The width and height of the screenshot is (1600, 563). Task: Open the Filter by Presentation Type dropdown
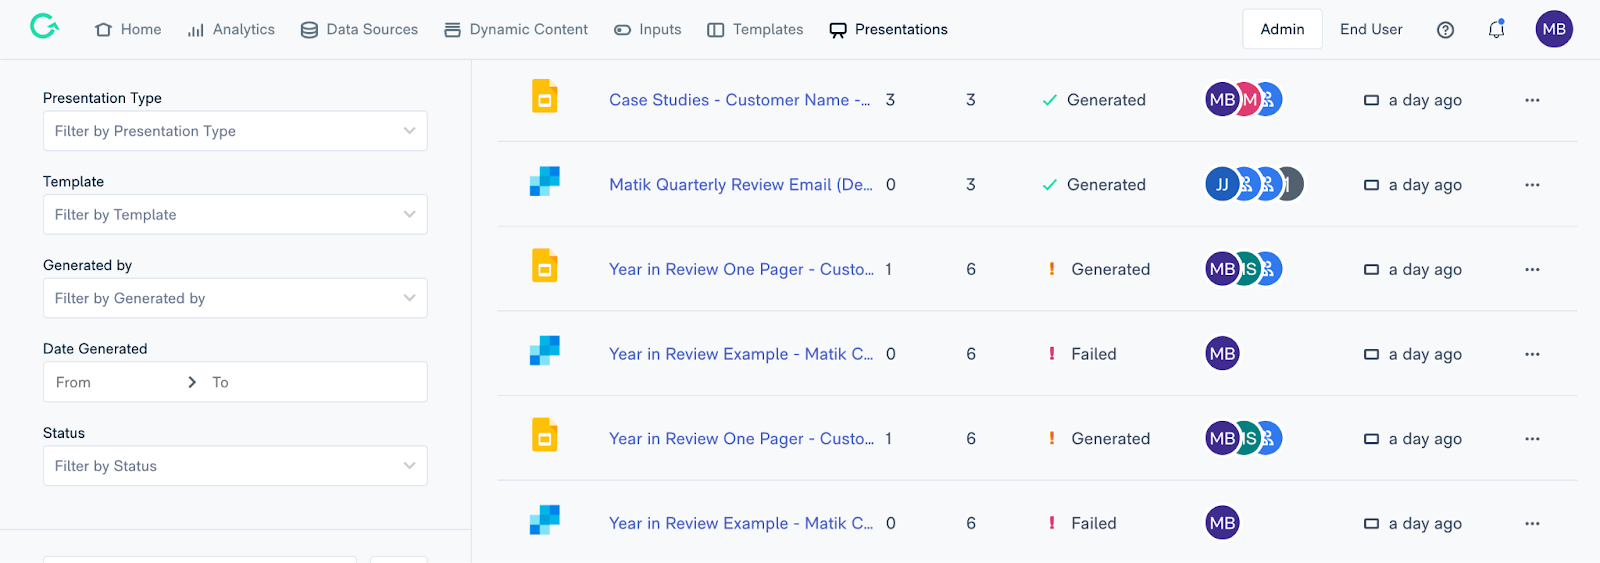(x=235, y=131)
